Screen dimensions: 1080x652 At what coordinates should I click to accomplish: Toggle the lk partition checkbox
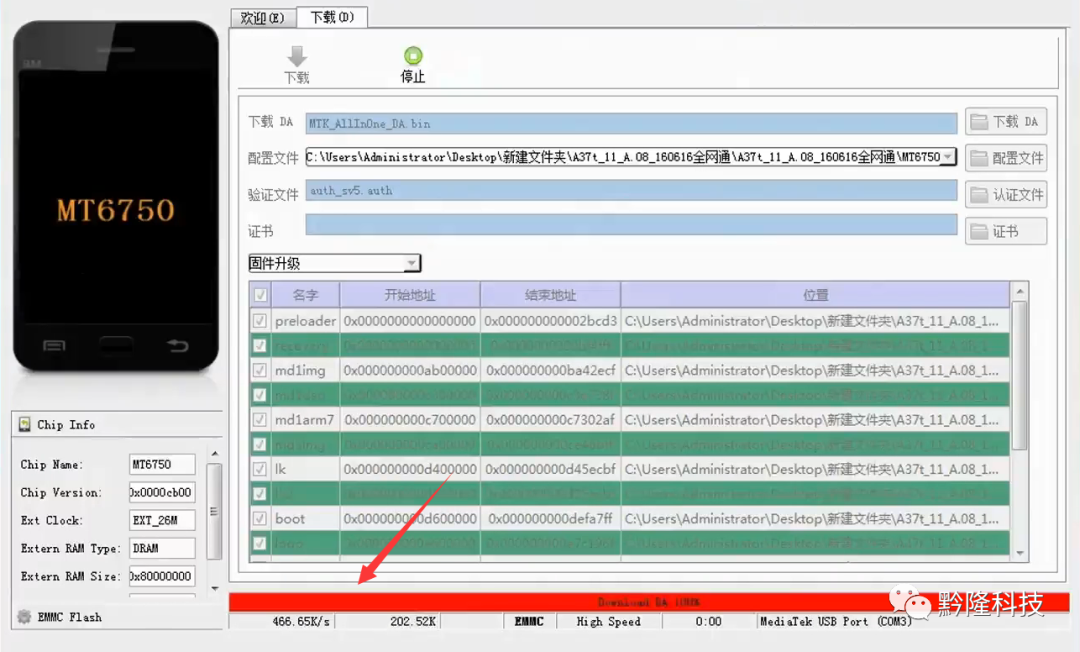[260, 469]
